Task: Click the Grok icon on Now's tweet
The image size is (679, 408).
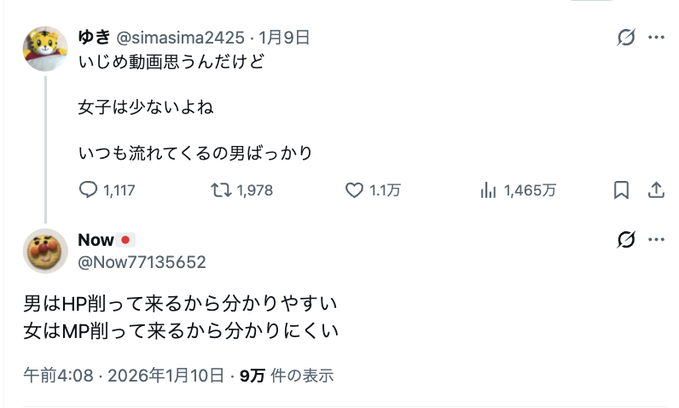Action: 626,240
